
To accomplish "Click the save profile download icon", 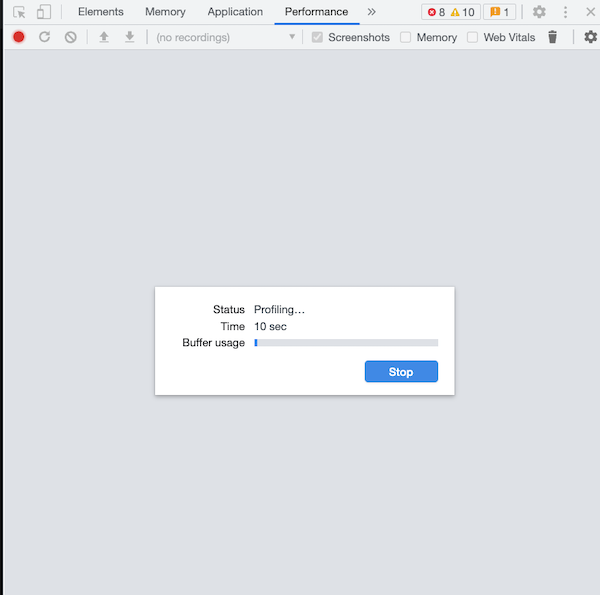I will pos(129,37).
